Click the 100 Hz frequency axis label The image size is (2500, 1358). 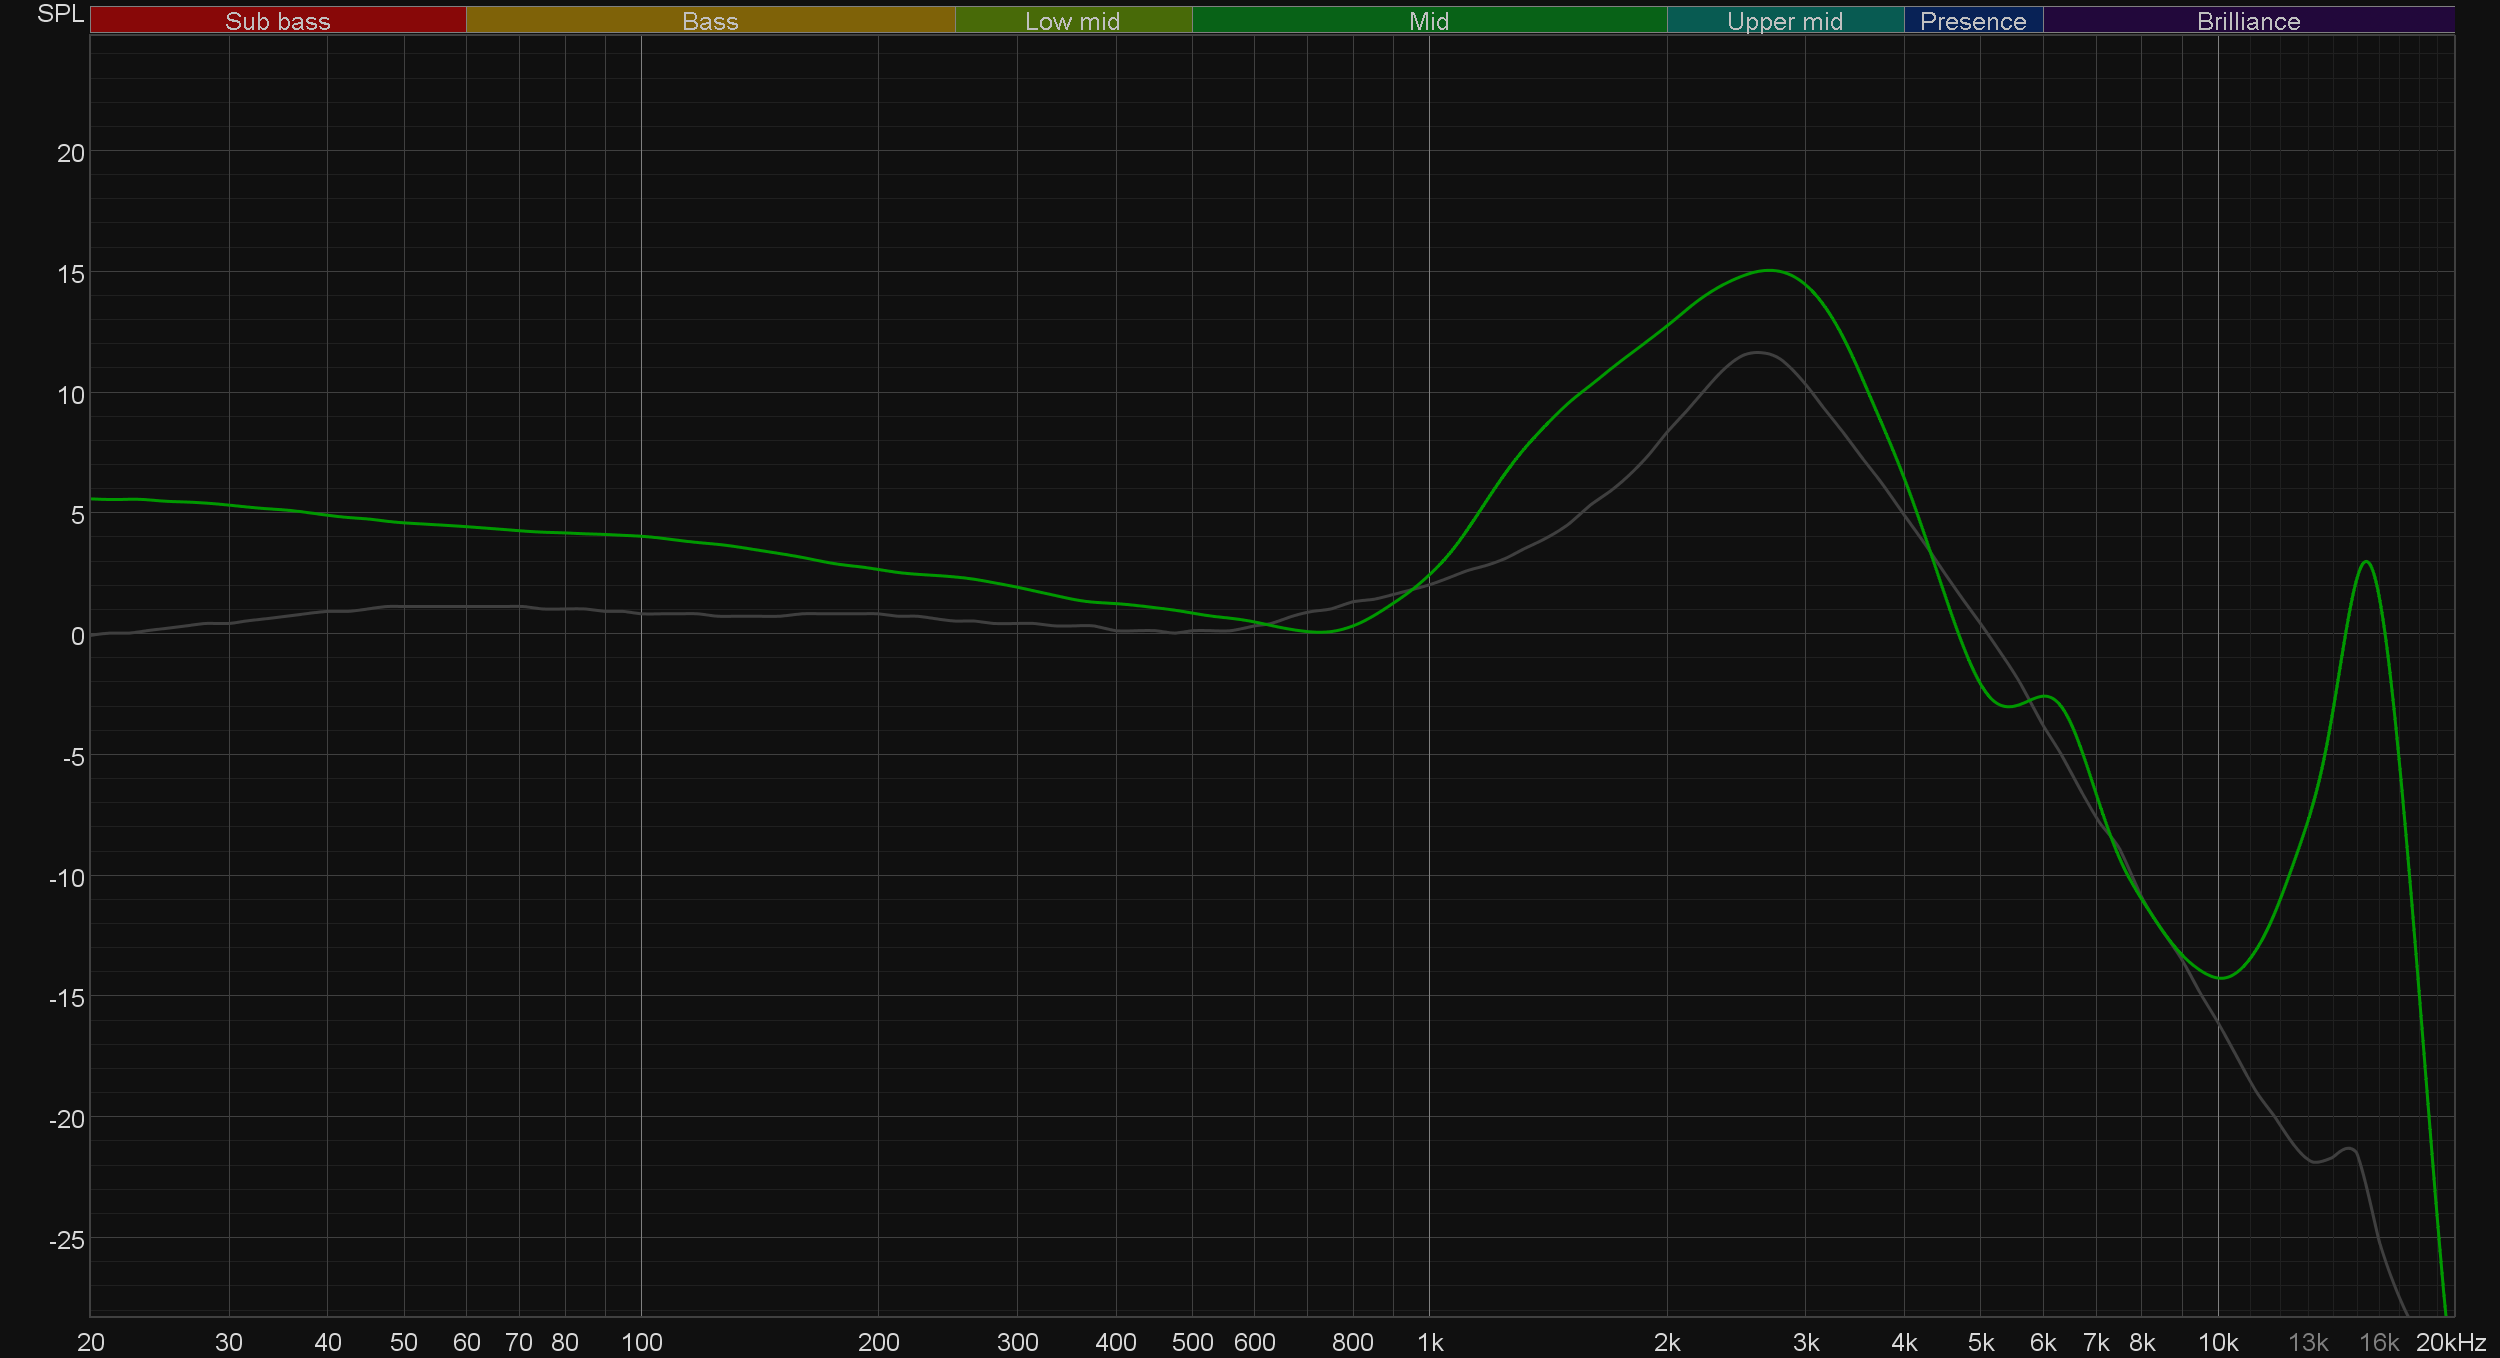641,1342
